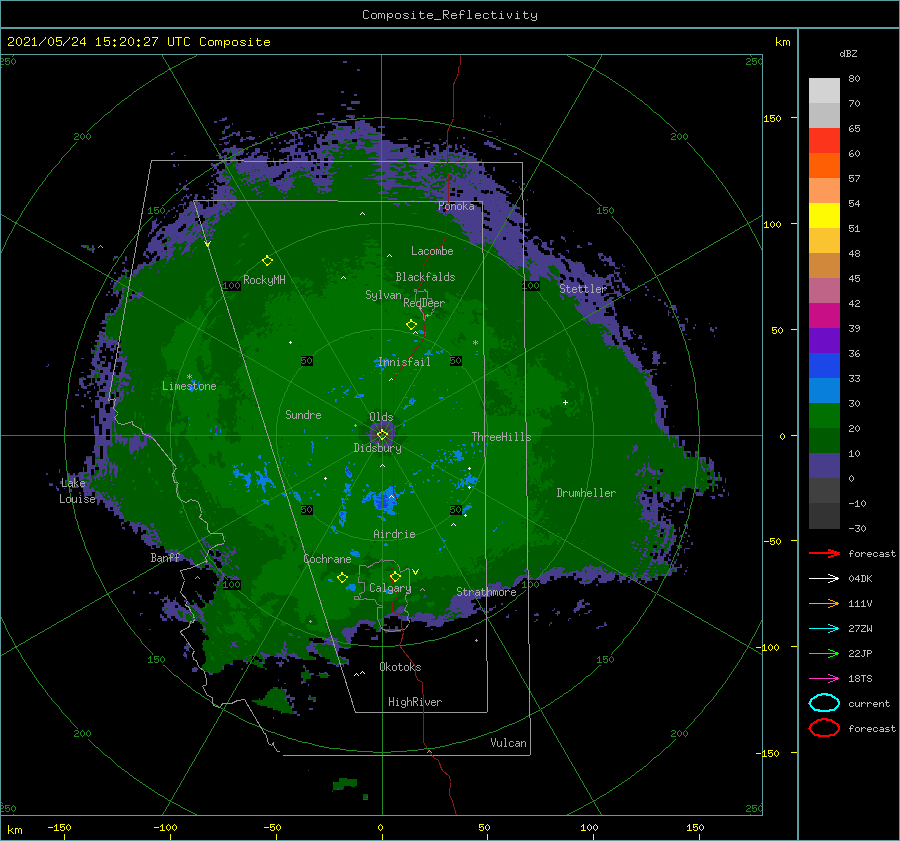Viewport: 900px width, 841px height.
Task: Click the Stettler label
Action: (x=583, y=289)
